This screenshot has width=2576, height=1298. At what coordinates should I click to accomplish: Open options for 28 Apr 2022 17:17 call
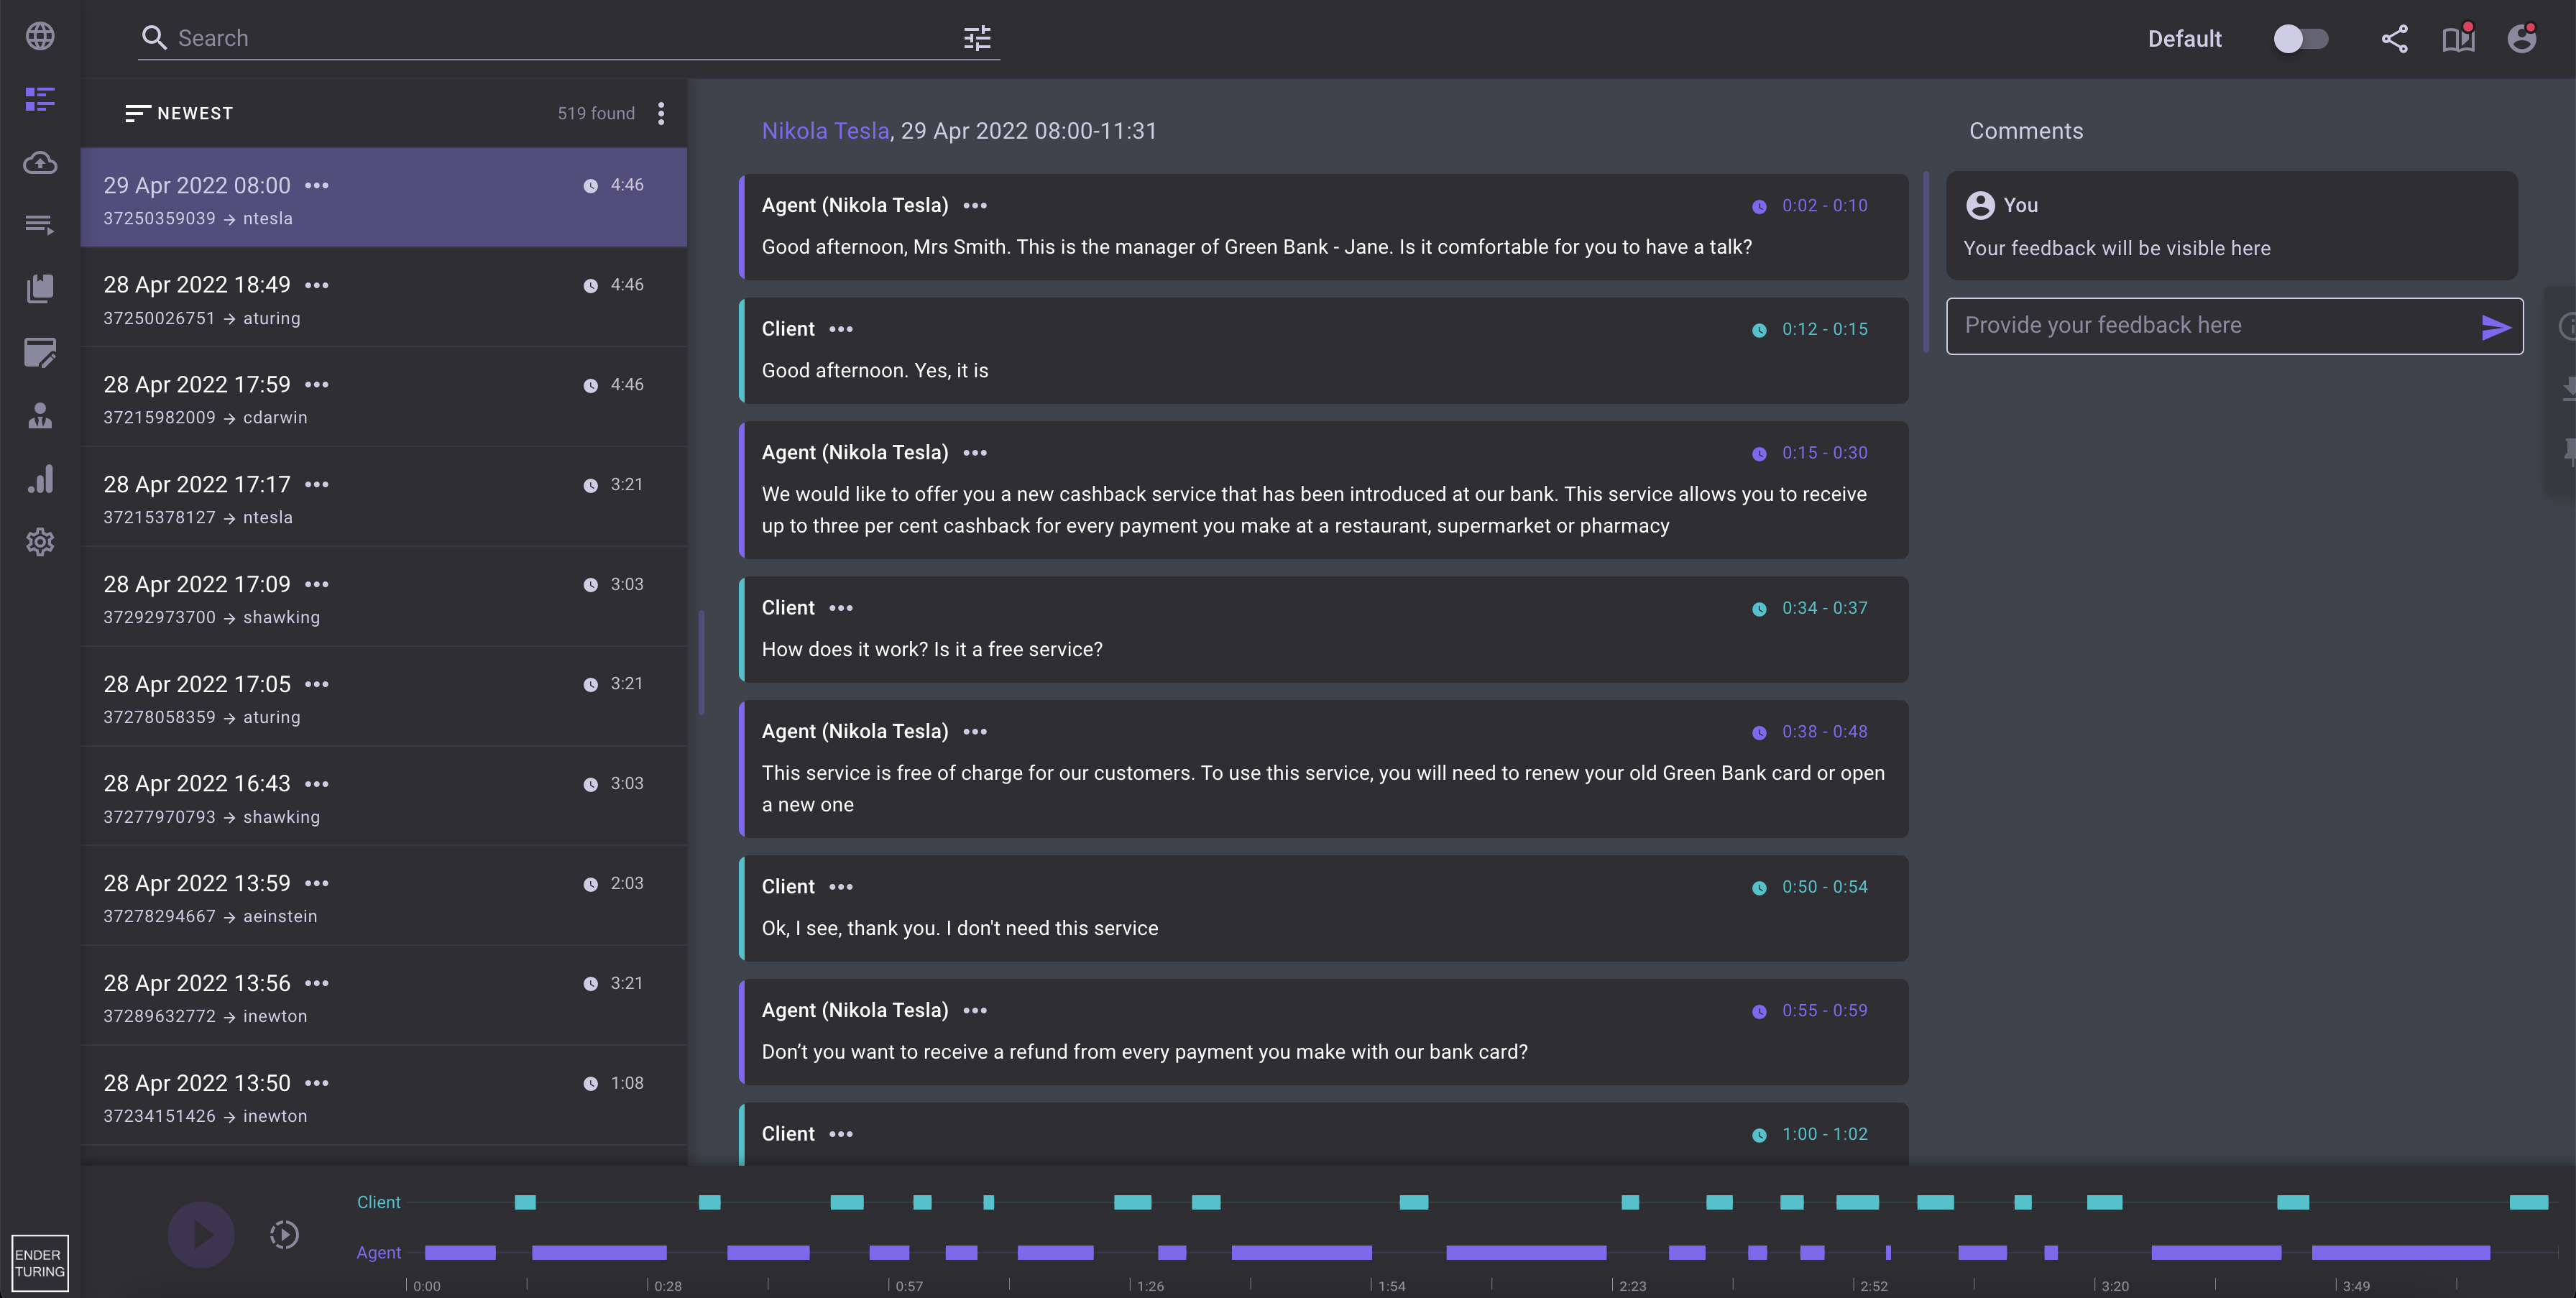(x=317, y=484)
